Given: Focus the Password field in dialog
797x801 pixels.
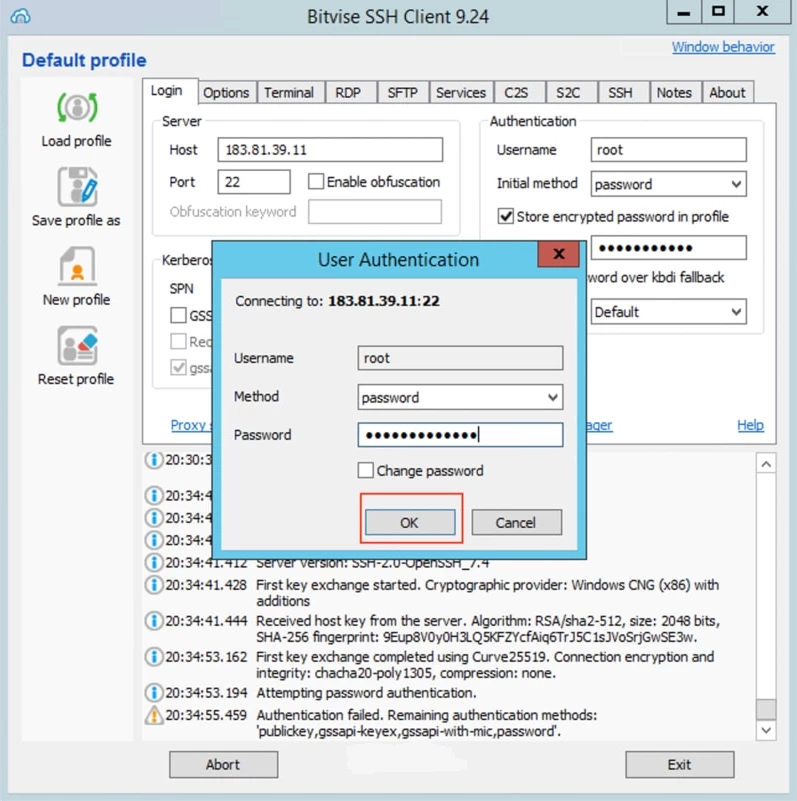Looking at the screenshot, I should click(460, 435).
